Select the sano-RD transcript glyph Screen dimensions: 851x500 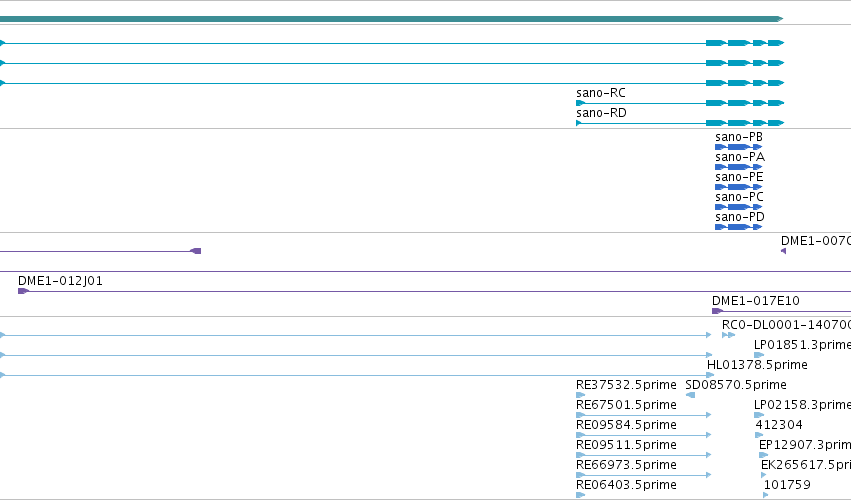click(680, 123)
